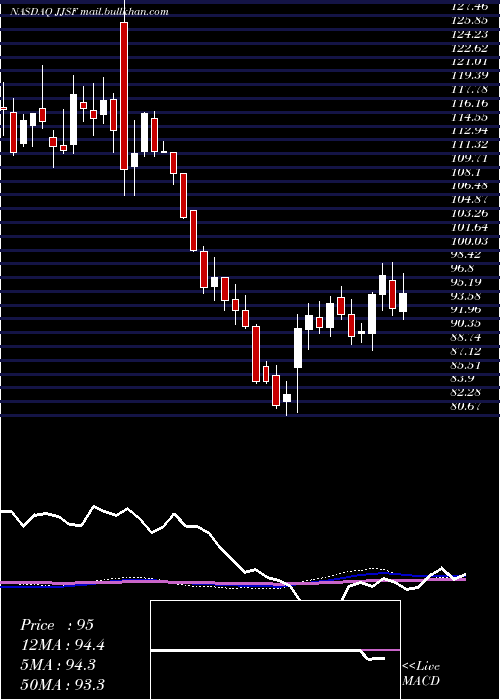
Task: Click the <<Live MACD label
Action: (421, 674)
